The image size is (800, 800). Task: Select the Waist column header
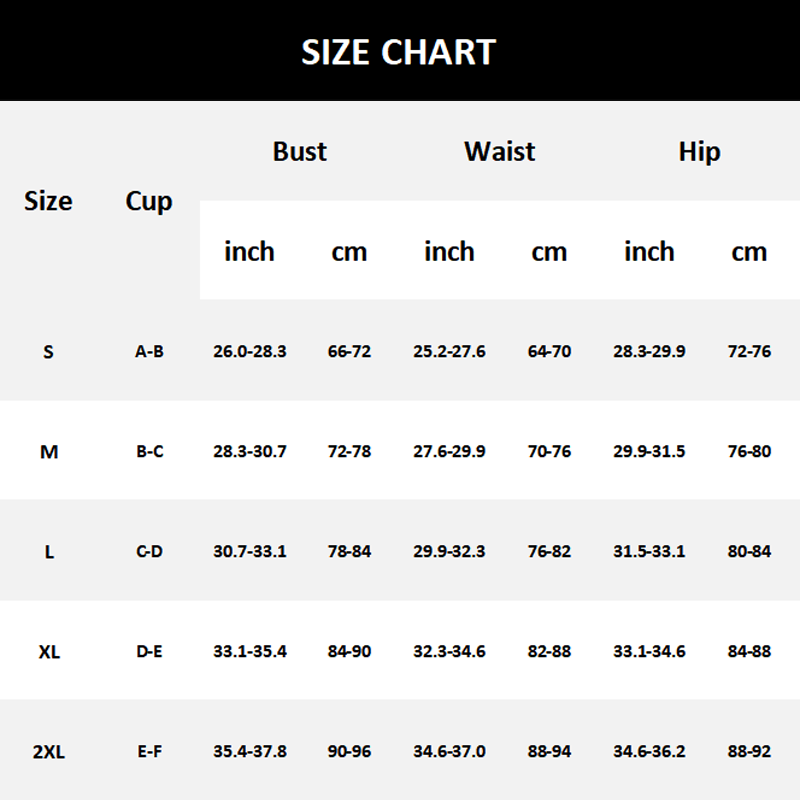point(499,152)
